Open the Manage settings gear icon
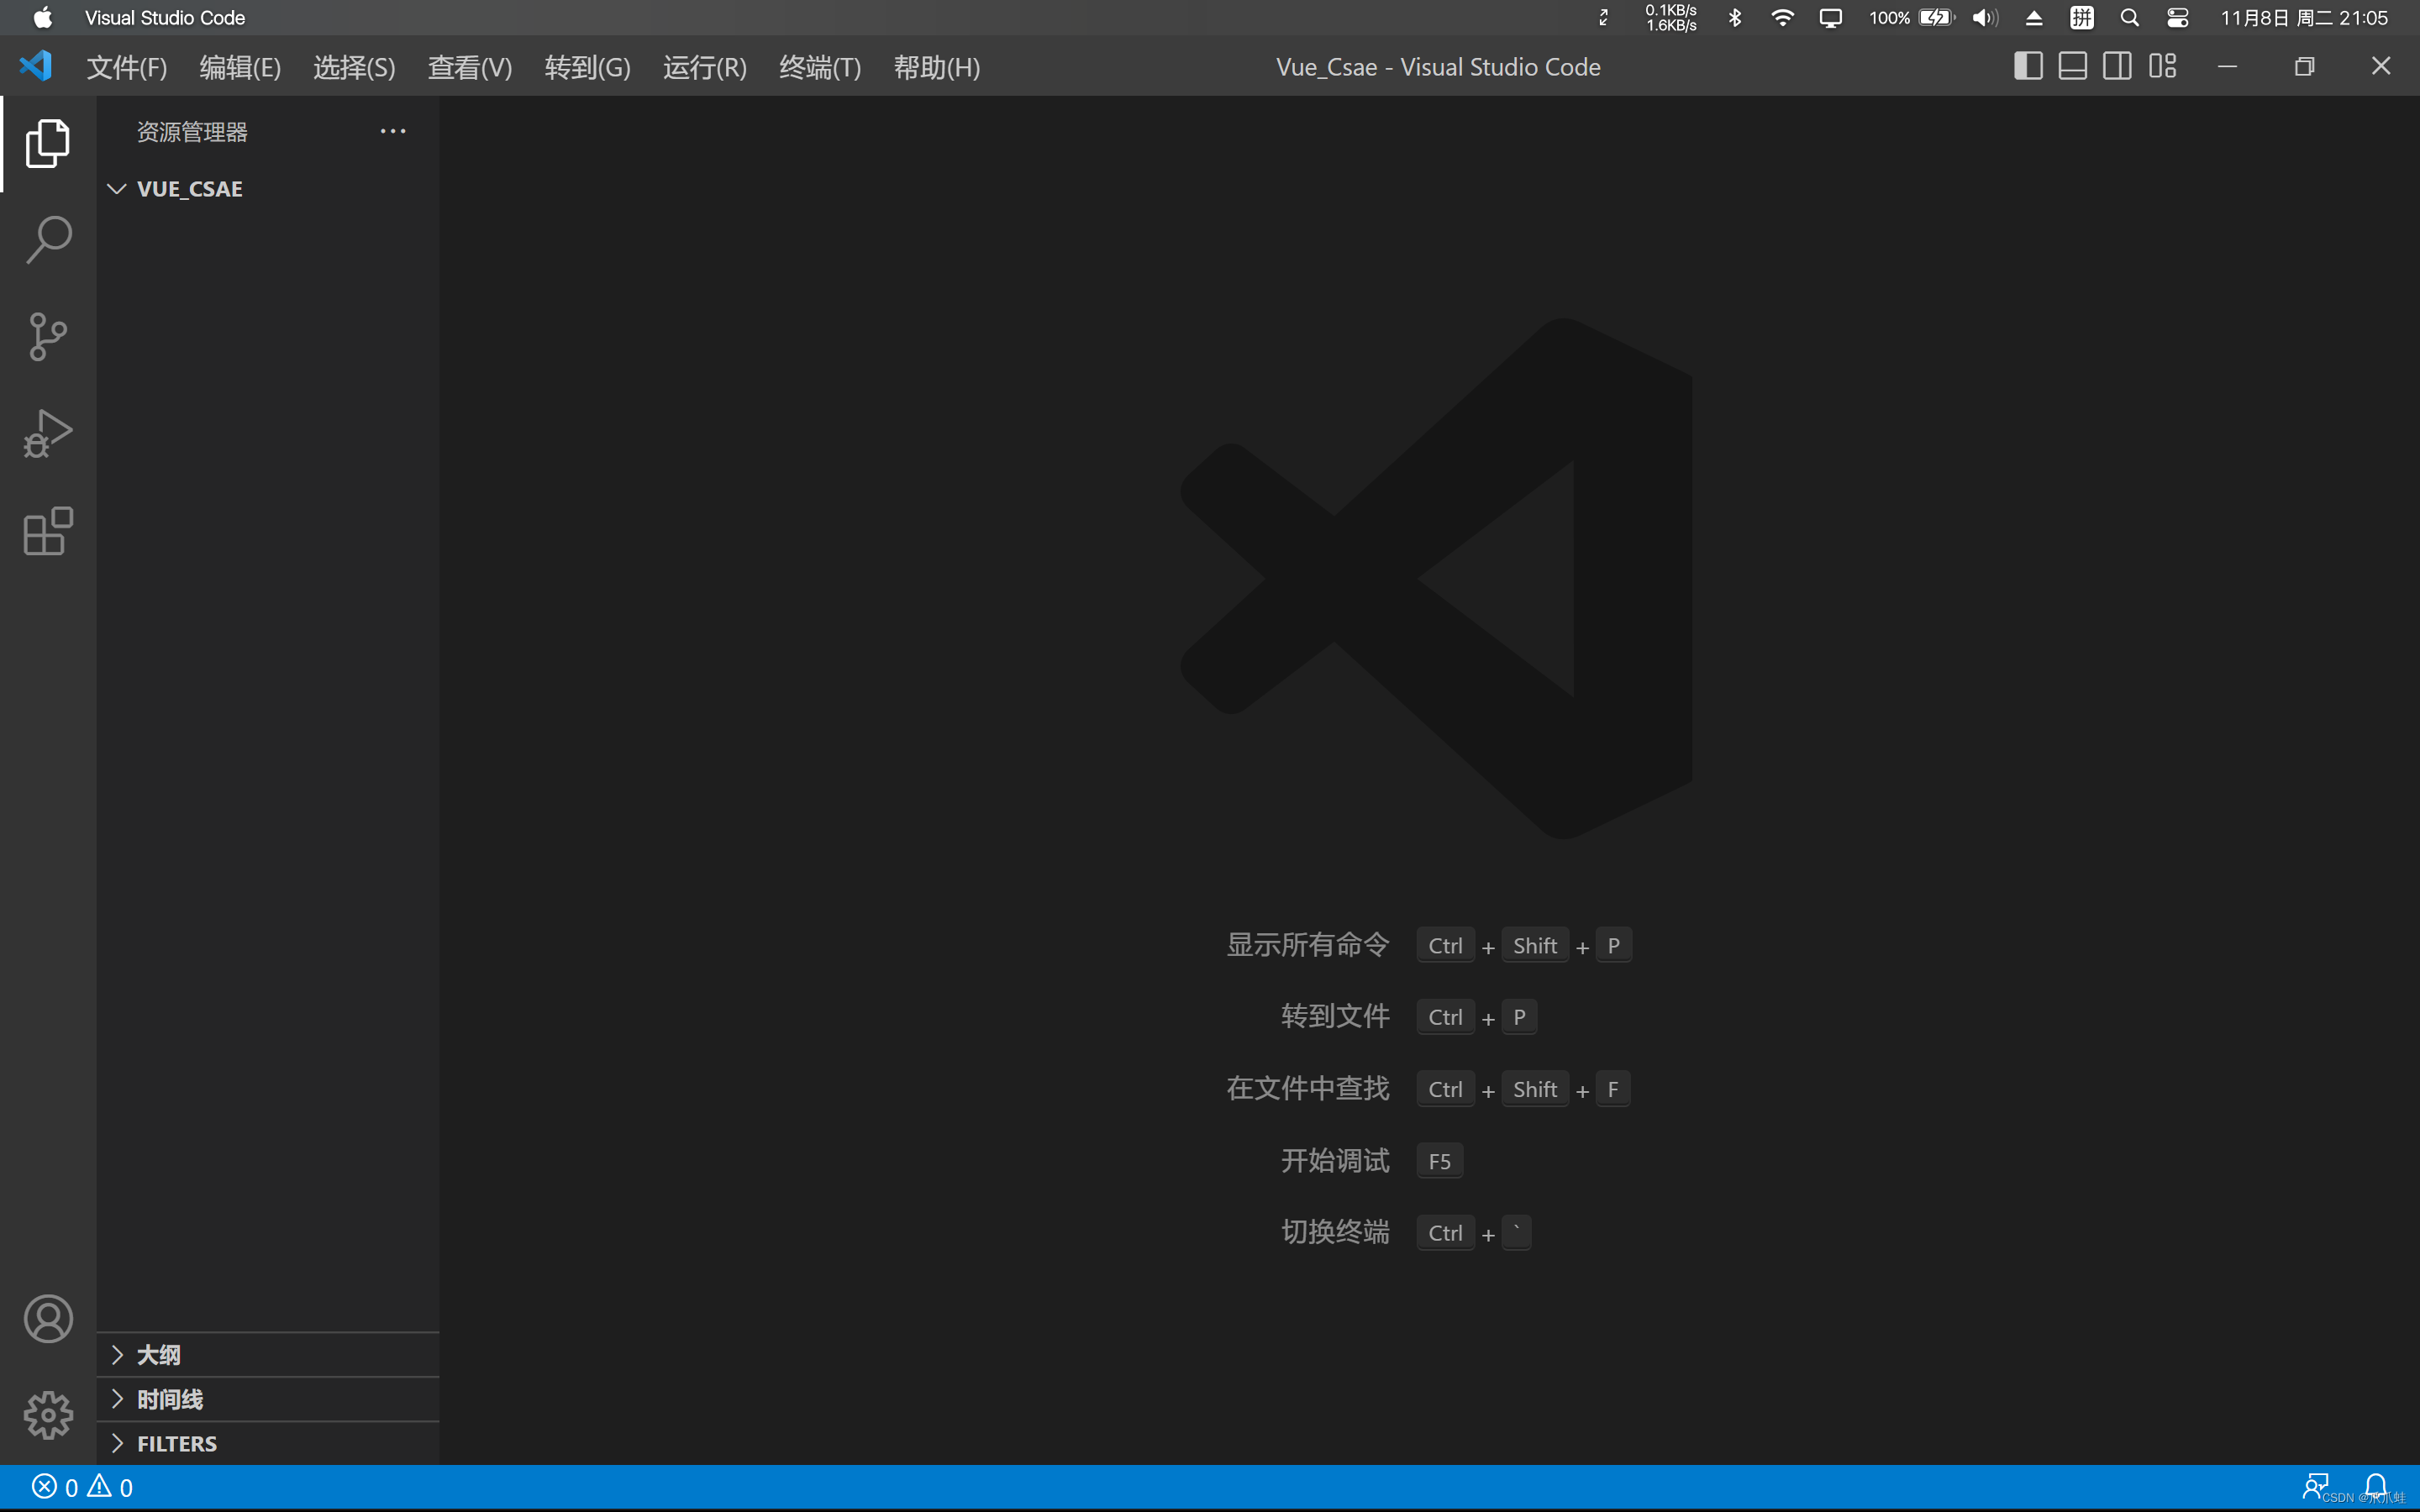Screen dimensions: 2420x1512 point(48,1415)
